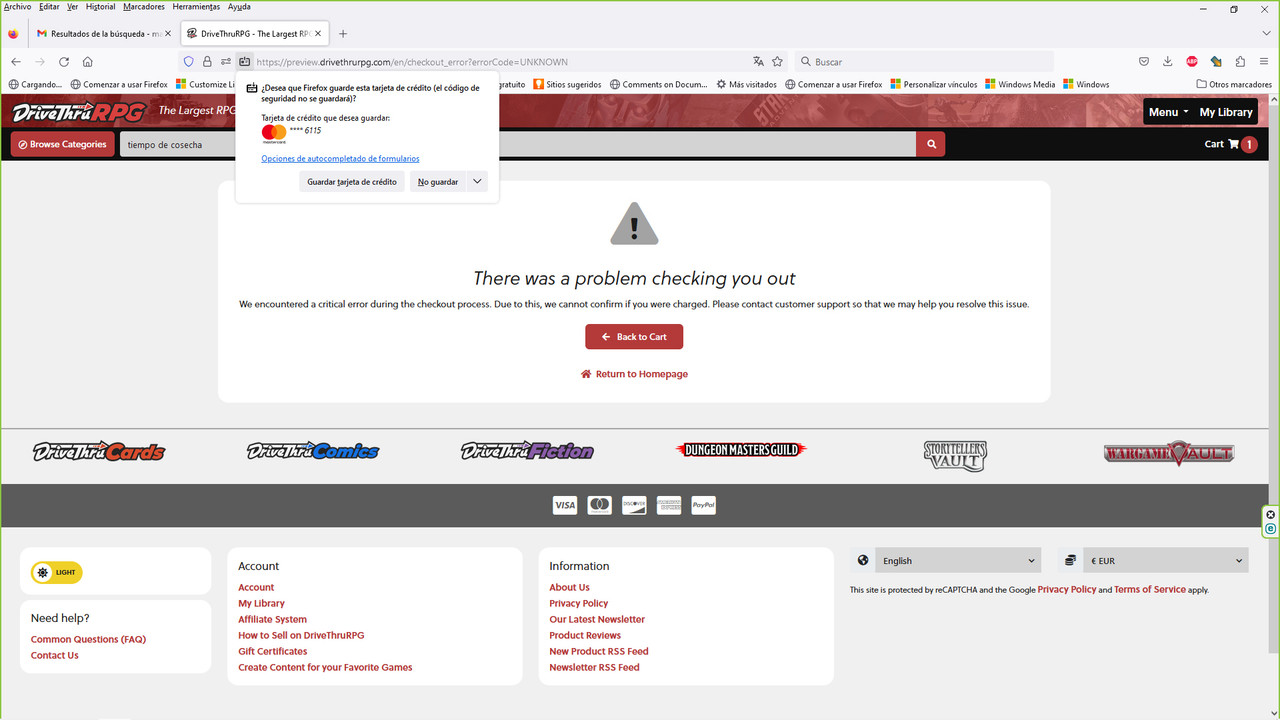
Task: Click the No guardar button
Action: click(x=438, y=182)
